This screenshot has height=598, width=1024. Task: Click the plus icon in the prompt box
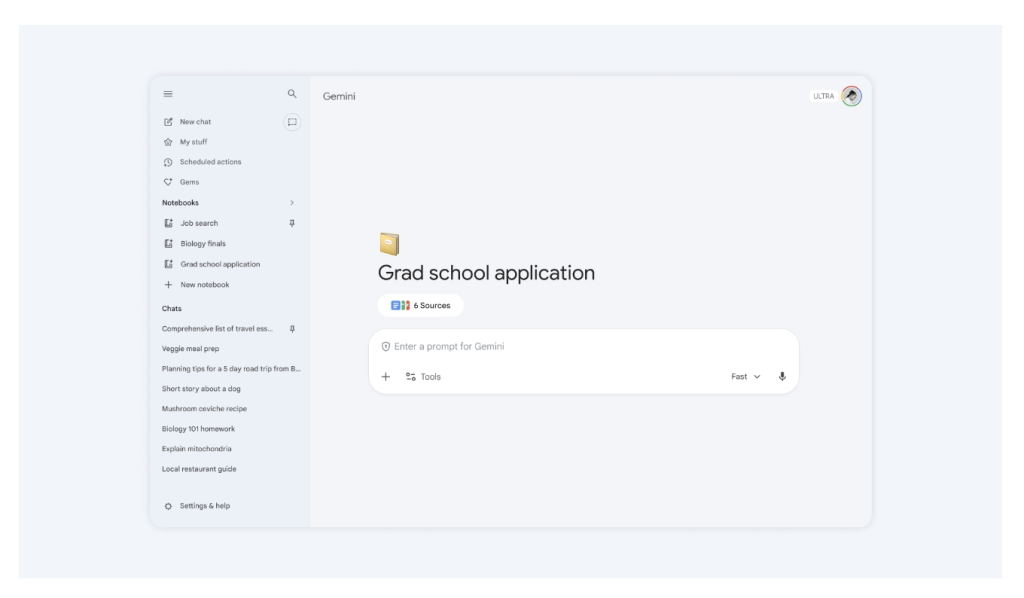[386, 377]
